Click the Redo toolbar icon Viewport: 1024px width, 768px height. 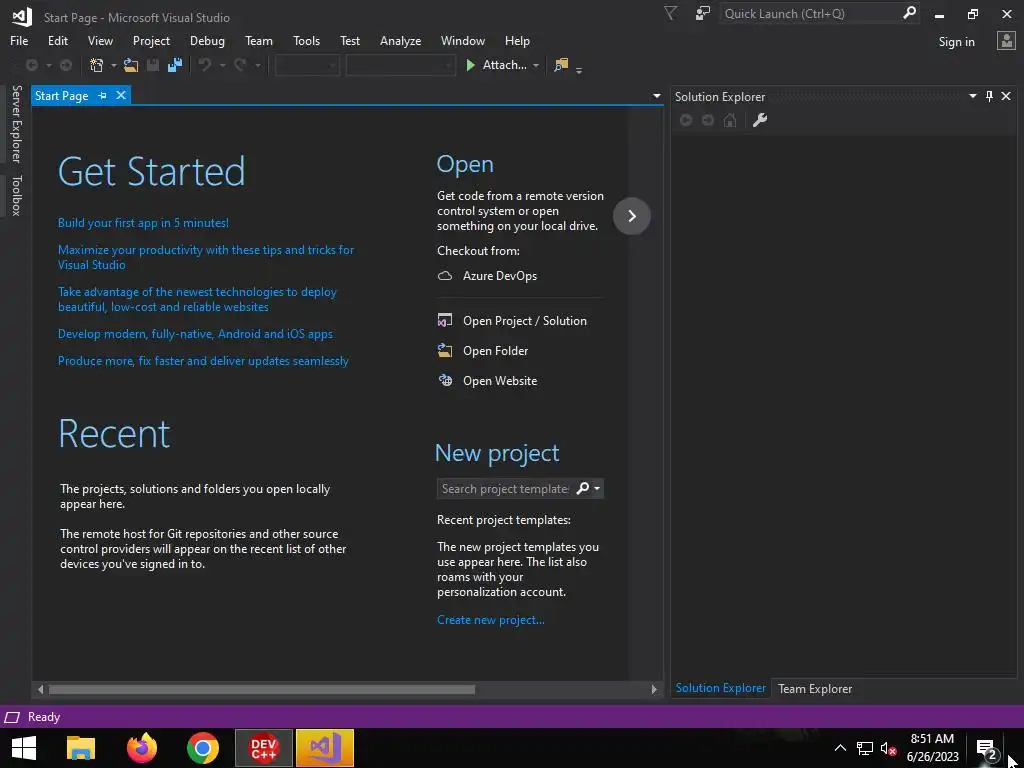240,65
